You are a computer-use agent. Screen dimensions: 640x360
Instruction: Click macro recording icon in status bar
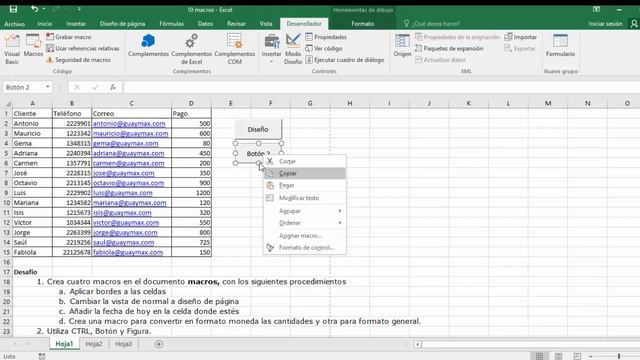42,356
